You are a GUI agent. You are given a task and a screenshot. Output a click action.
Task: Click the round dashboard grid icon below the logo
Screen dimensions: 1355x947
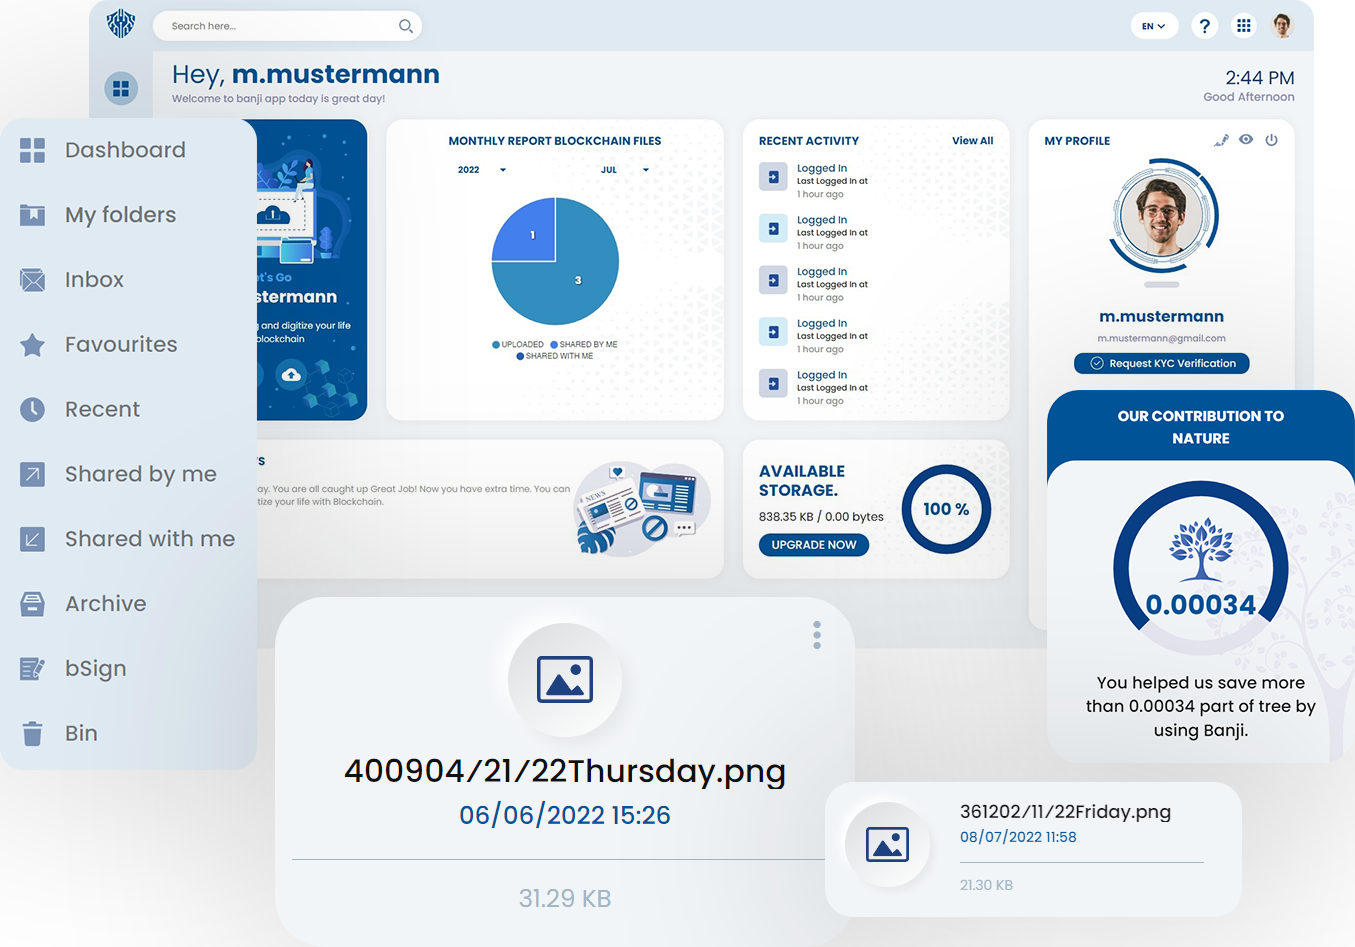pyautogui.click(x=121, y=89)
